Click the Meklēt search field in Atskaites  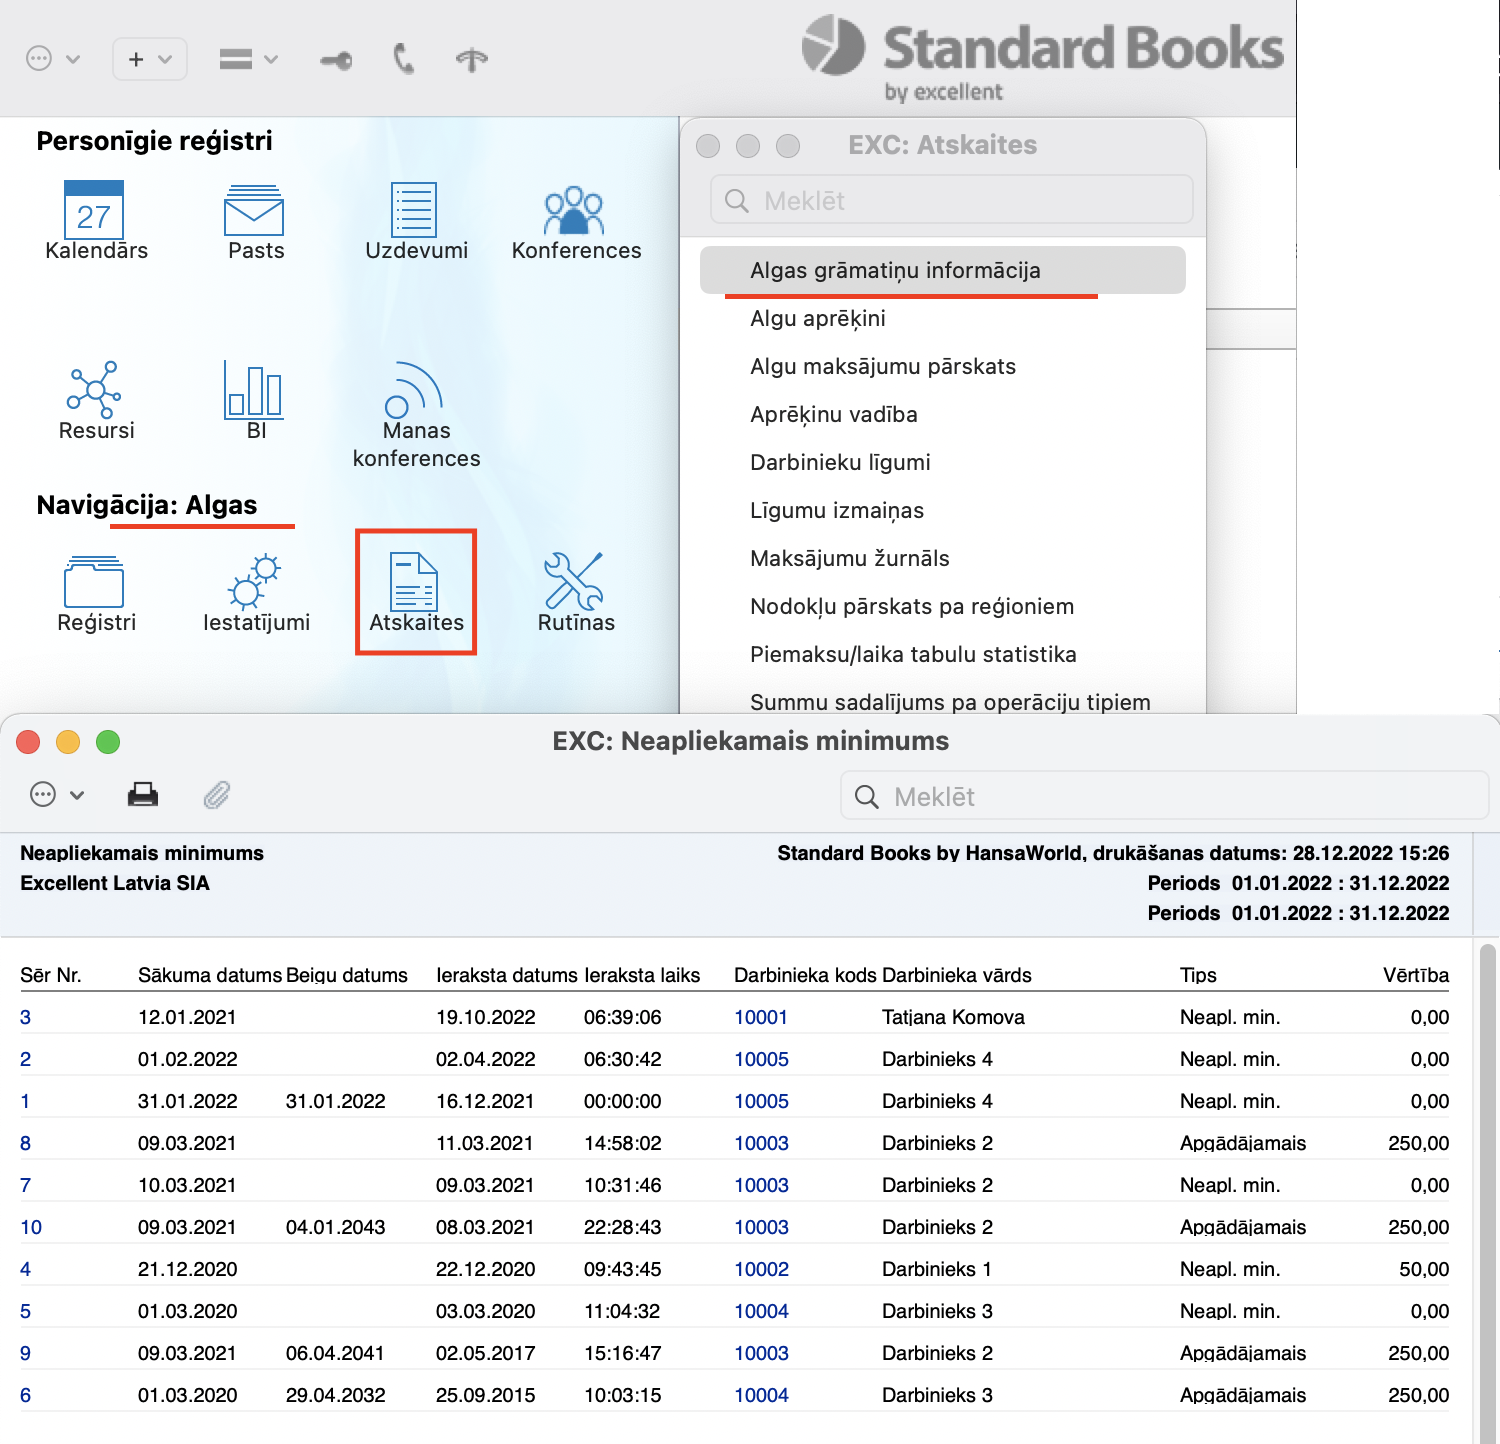click(950, 201)
